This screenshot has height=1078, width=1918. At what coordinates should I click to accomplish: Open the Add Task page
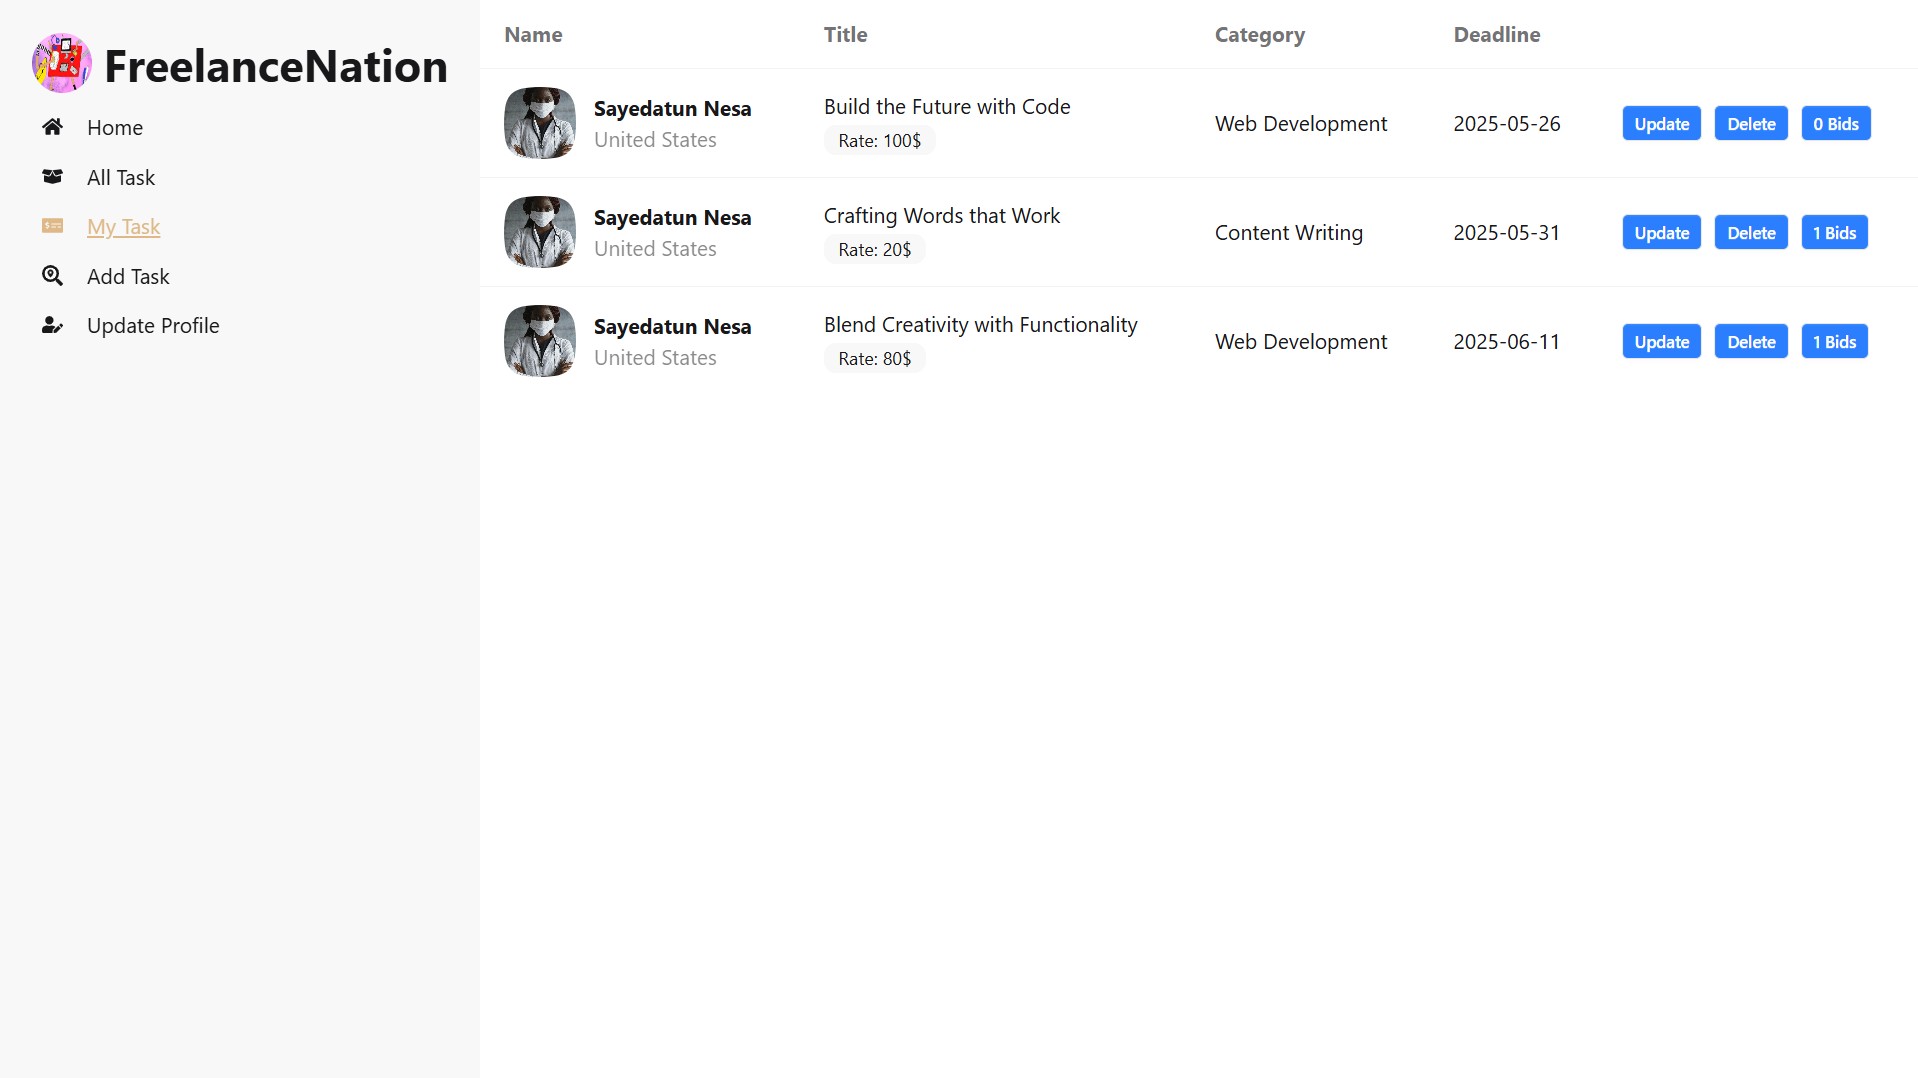pyautogui.click(x=128, y=276)
